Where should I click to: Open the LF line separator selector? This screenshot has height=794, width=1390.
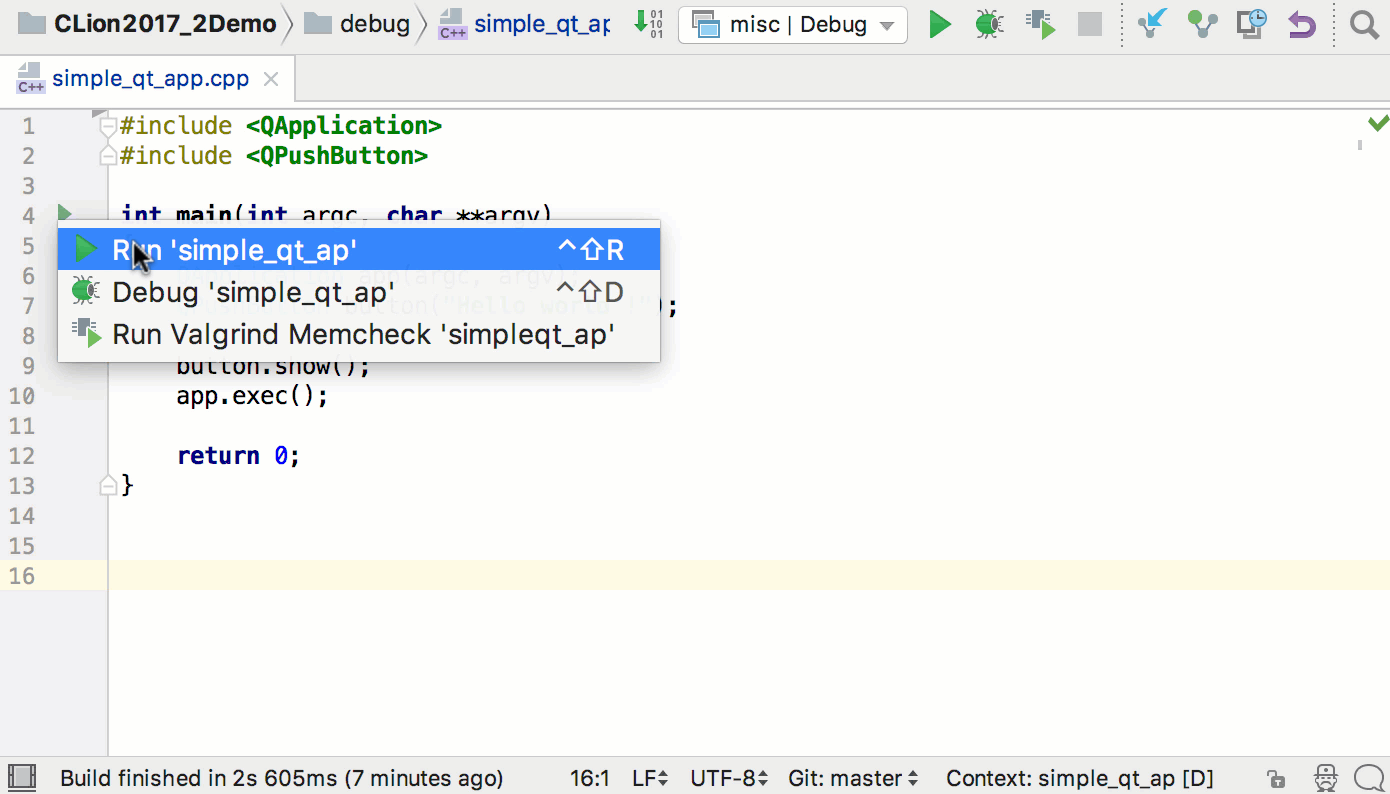650,778
